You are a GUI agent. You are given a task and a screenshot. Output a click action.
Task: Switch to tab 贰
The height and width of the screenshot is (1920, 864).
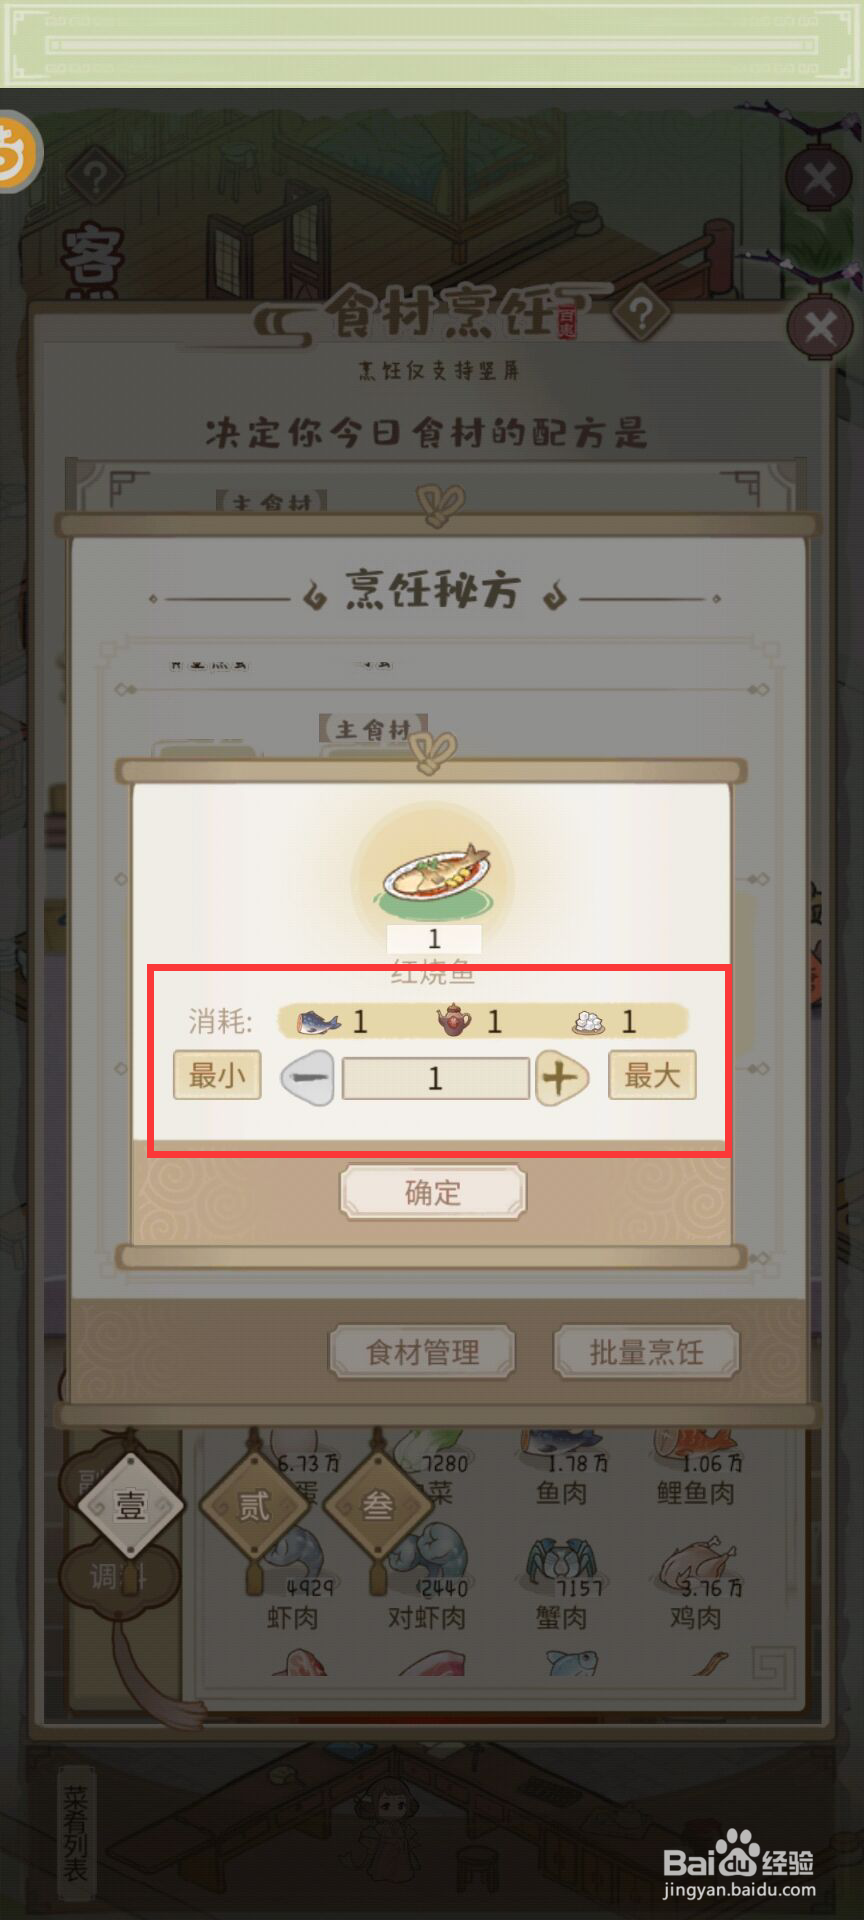[253, 1505]
